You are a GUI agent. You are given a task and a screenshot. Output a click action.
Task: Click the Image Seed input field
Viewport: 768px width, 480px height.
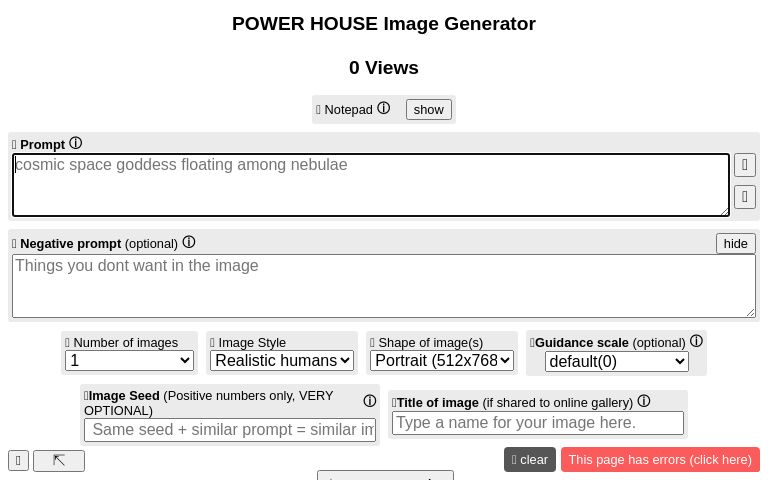(230, 430)
